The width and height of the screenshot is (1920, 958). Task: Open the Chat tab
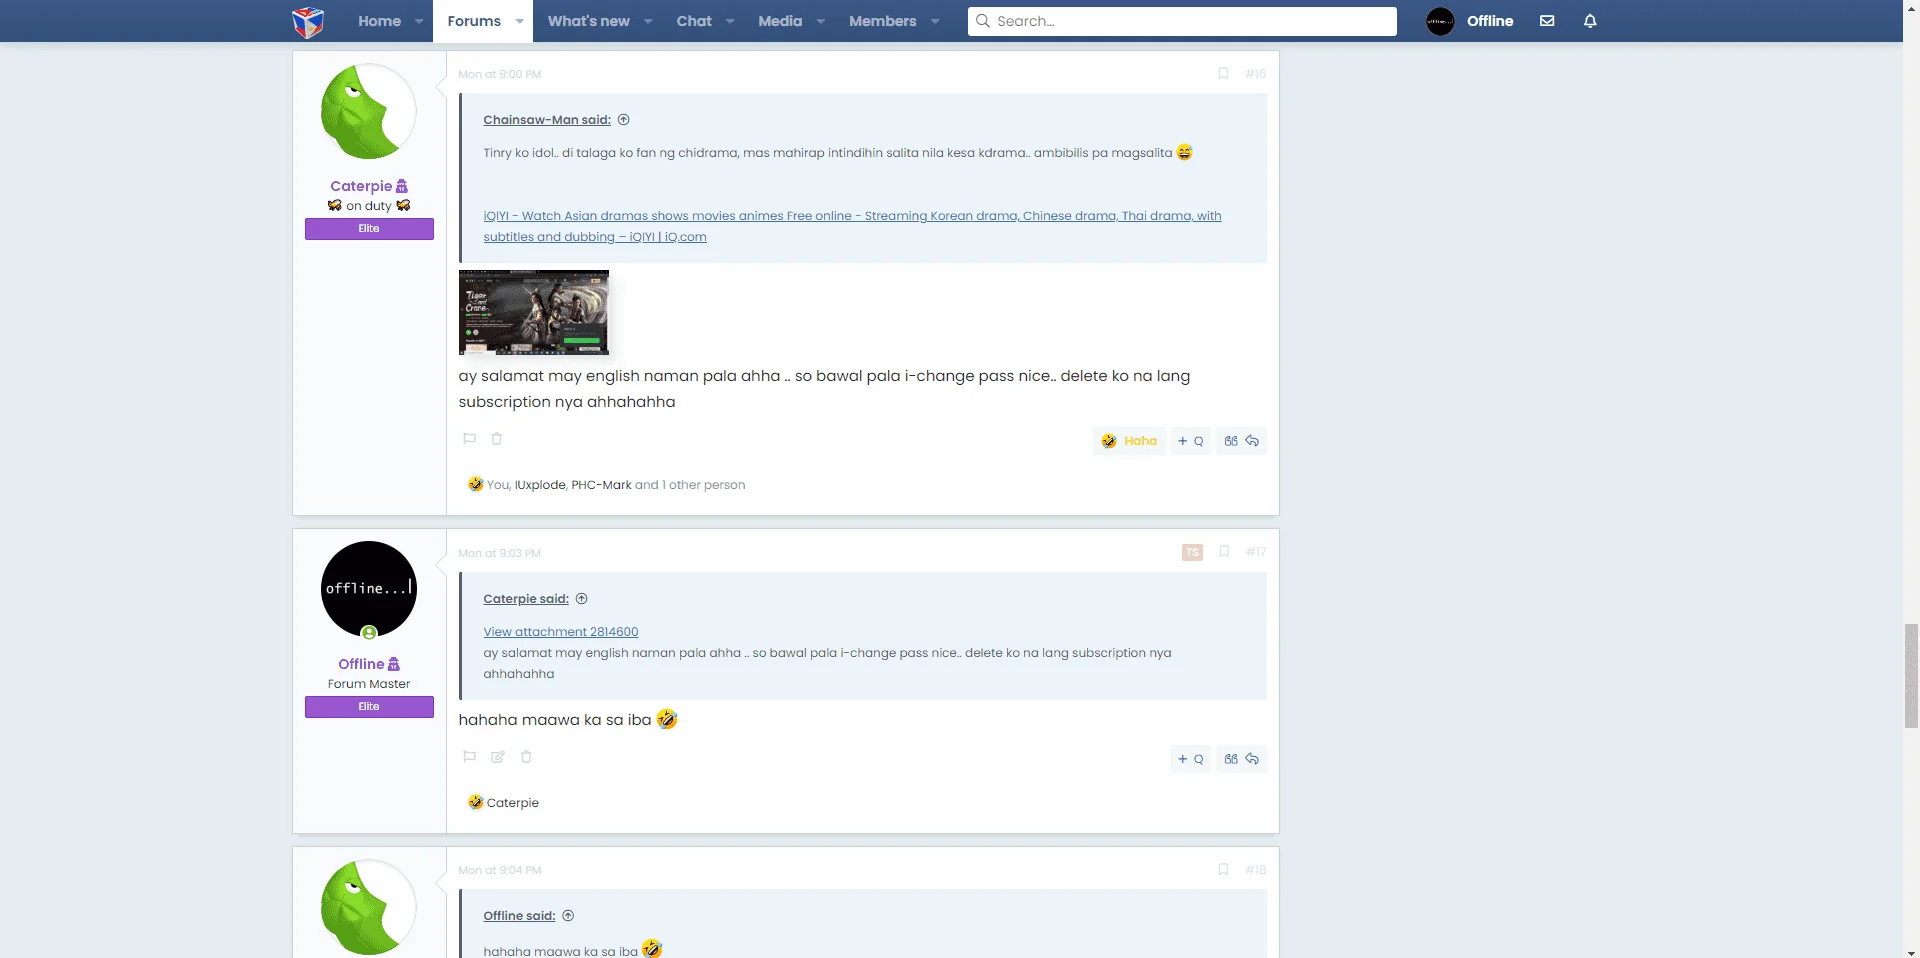pos(694,21)
